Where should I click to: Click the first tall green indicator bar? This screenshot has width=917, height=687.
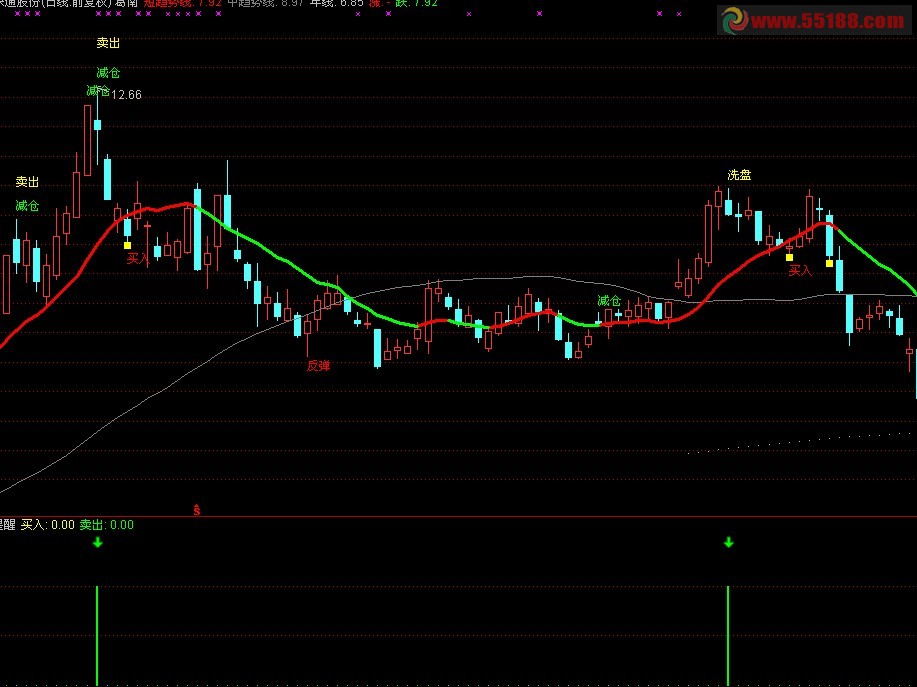97,636
